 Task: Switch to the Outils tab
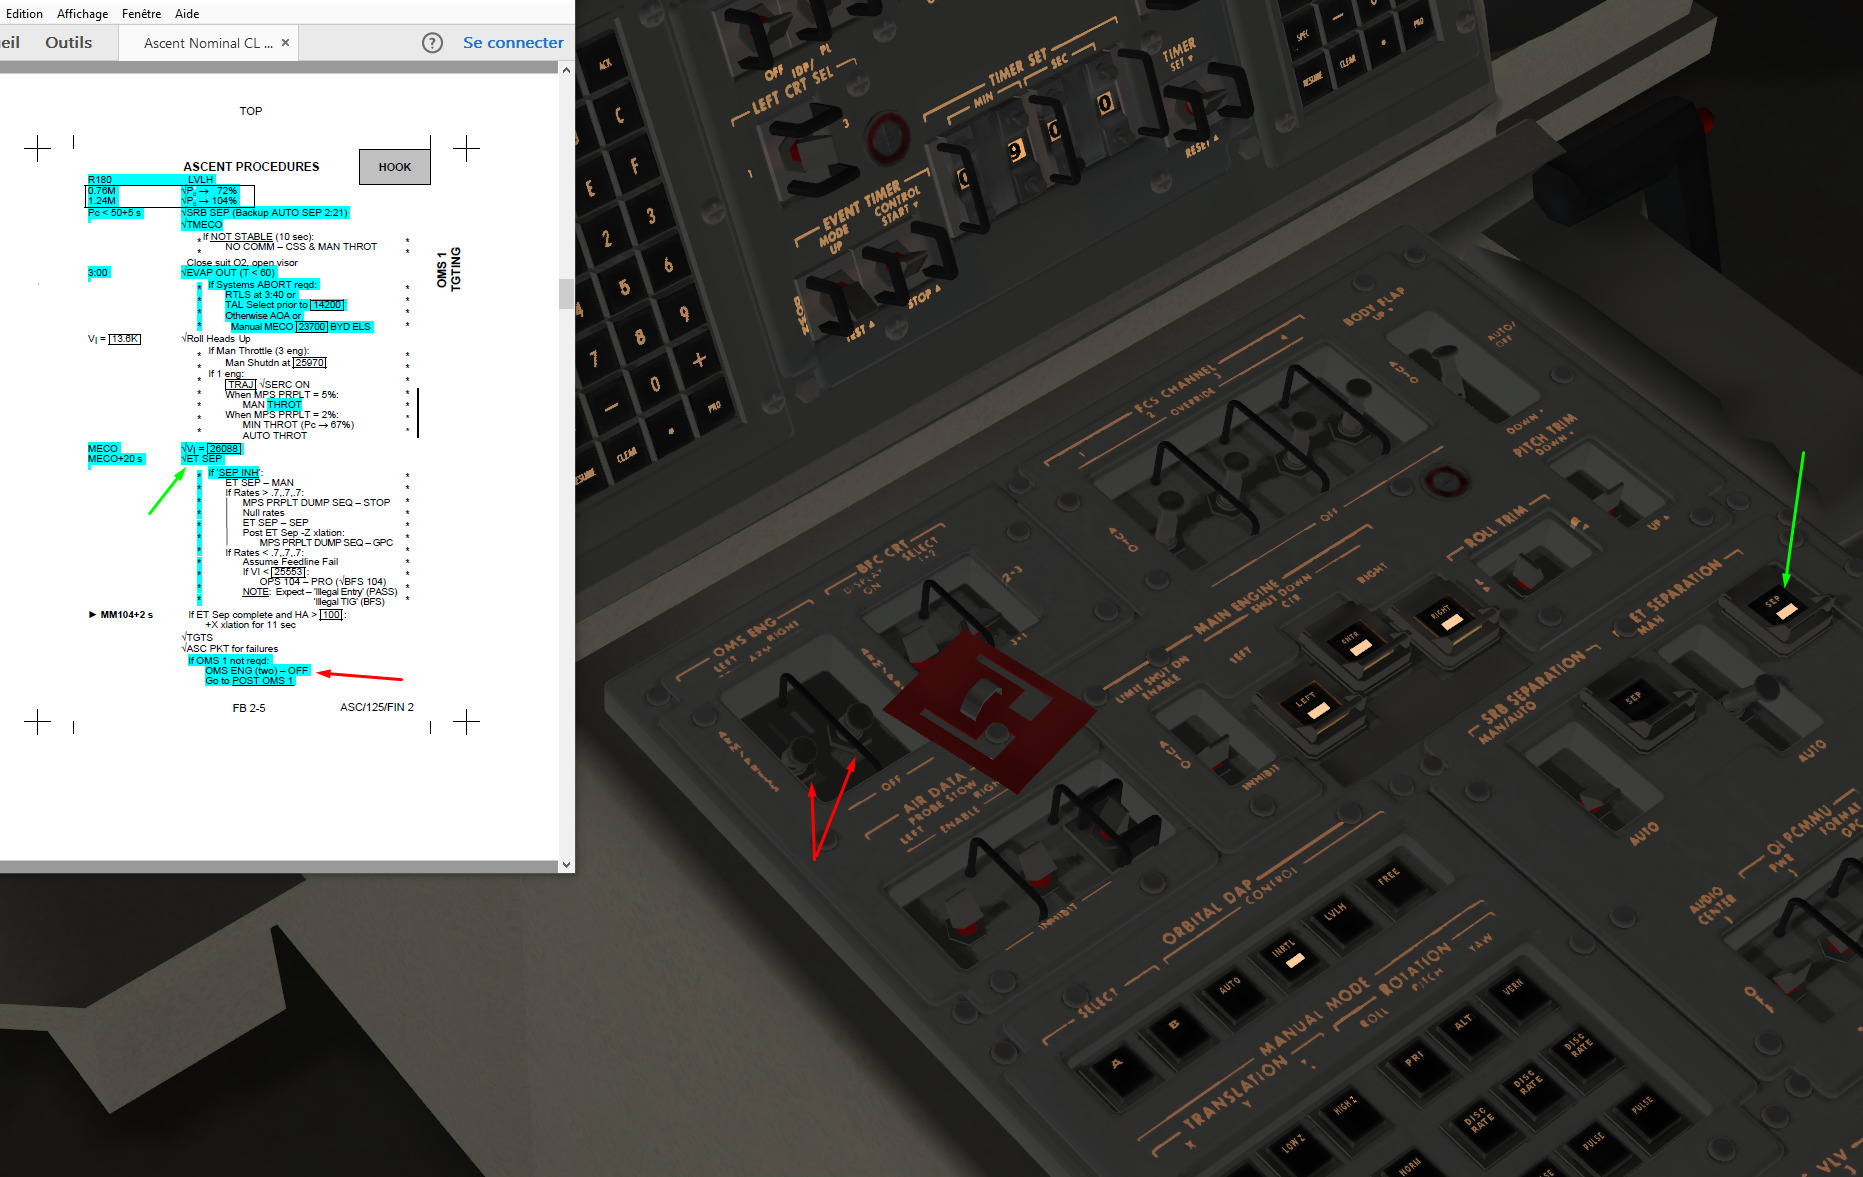(68, 42)
